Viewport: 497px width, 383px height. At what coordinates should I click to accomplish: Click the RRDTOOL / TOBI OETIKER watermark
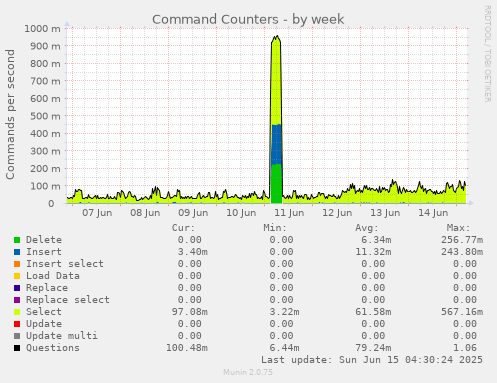(x=487, y=54)
